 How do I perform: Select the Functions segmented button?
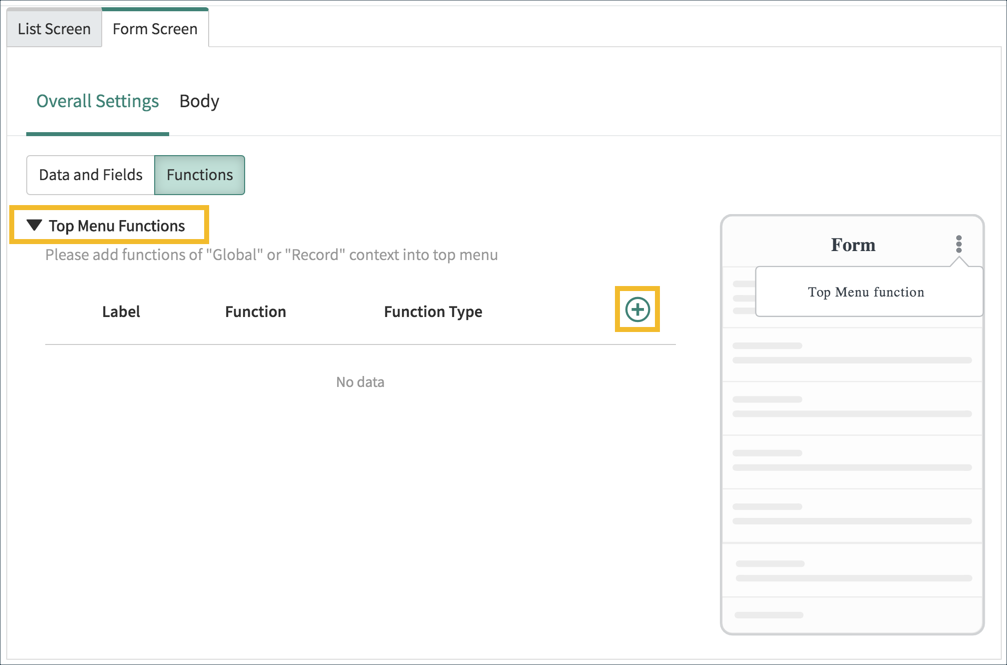pyautogui.click(x=199, y=175)
